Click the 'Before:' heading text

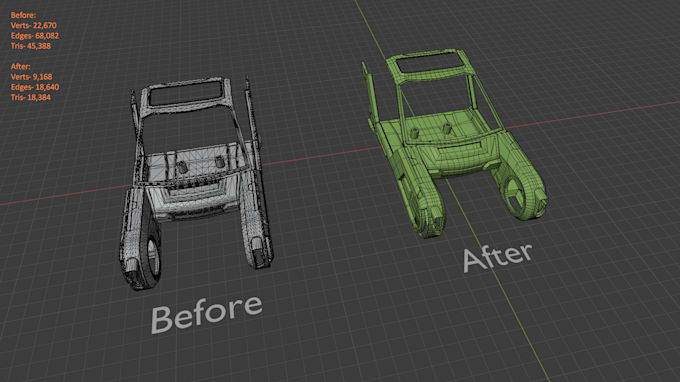[x=23, y=15]
